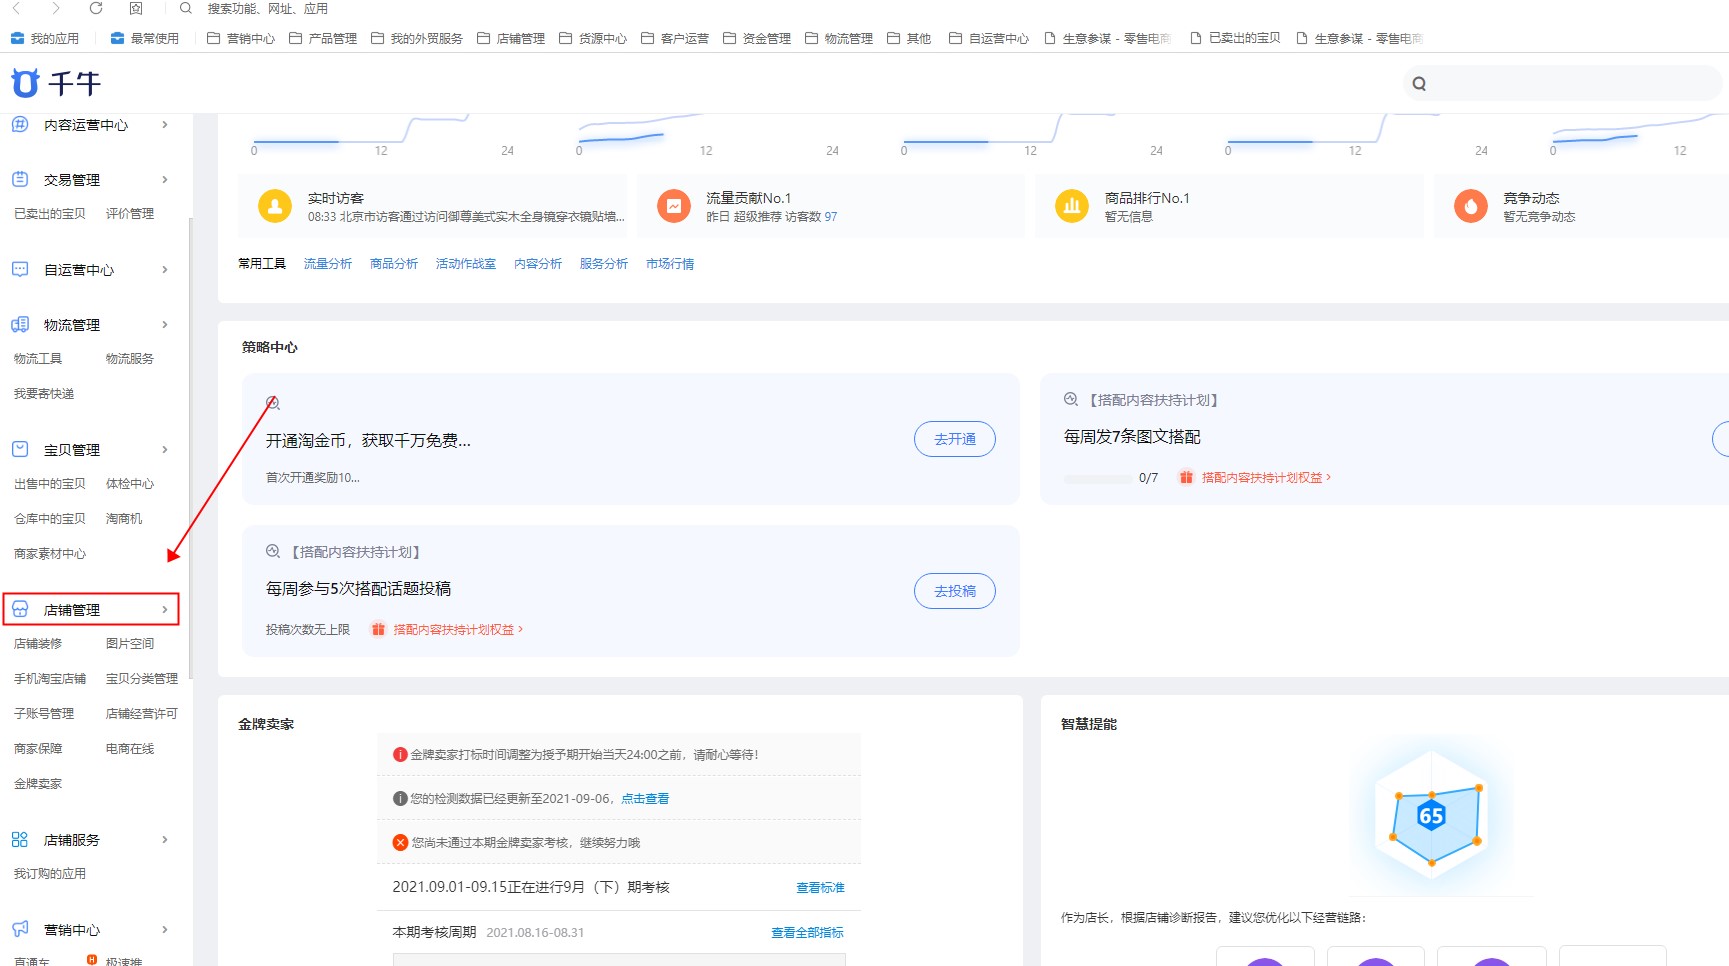Click the 营销中心 sidebar icon
Screen dimensions: 1729x966
tap(19, 929)
